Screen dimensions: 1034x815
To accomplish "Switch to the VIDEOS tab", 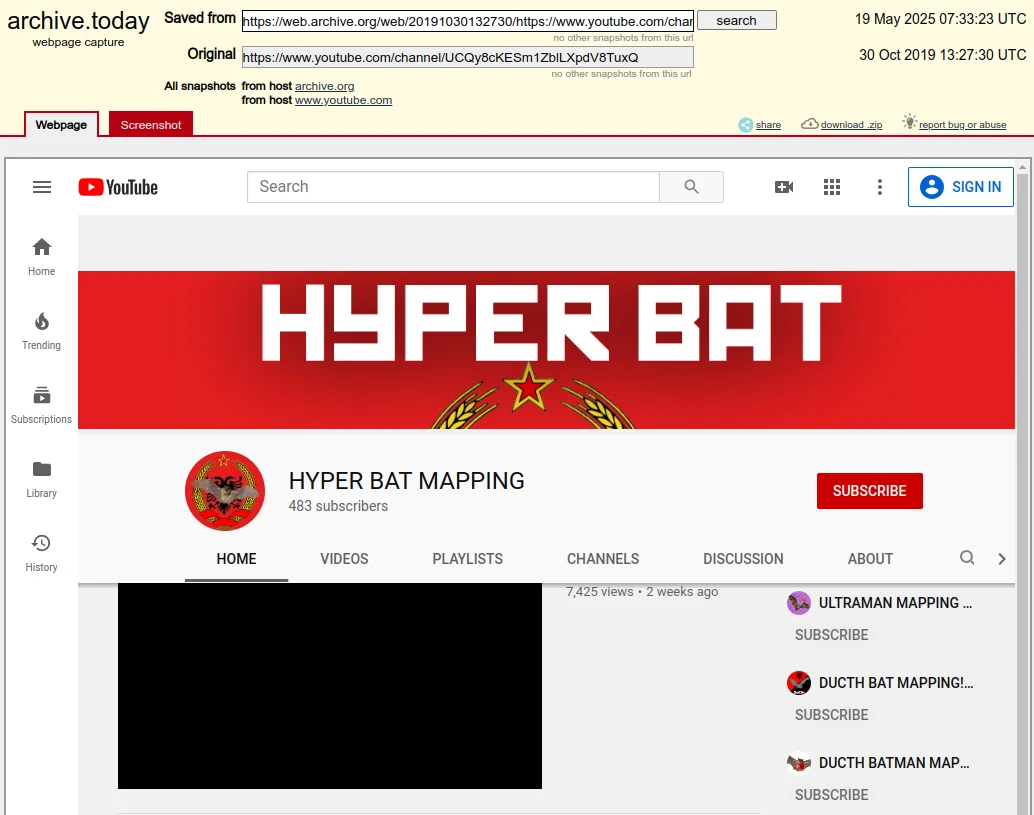I will 344,558.
